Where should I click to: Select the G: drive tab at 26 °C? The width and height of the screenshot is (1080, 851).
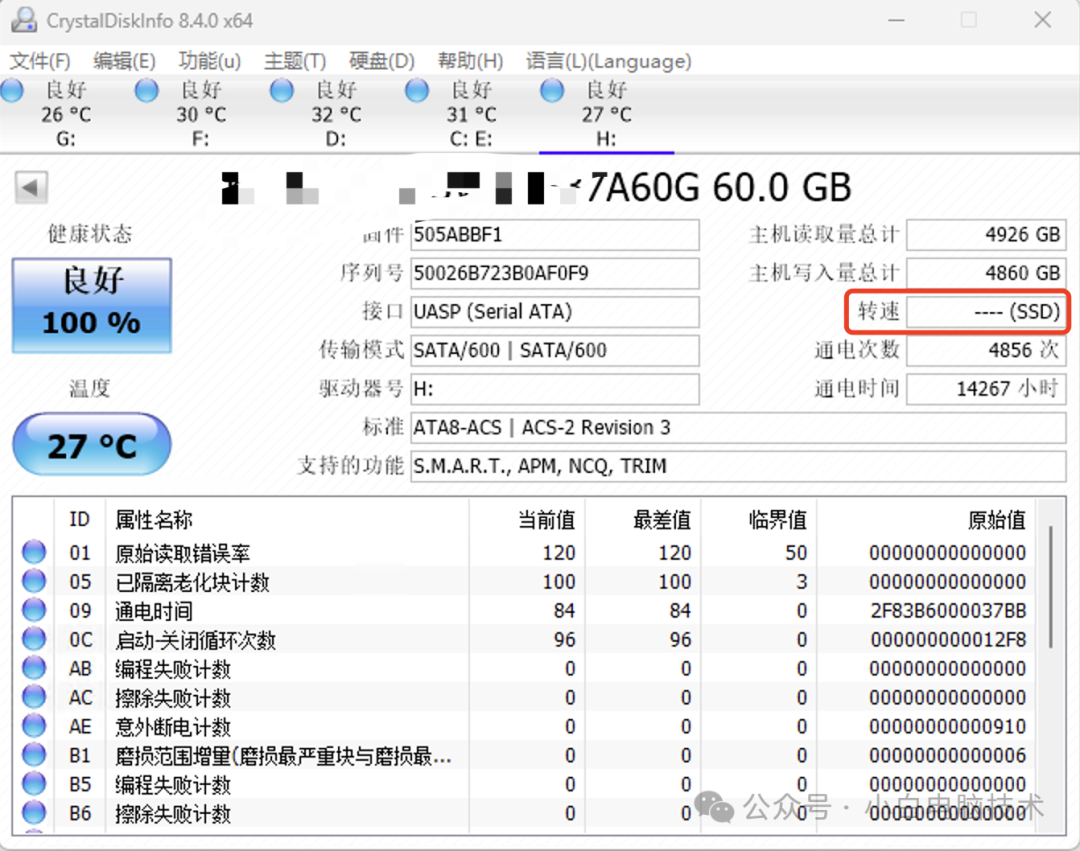pyautogui.click(x=66, y=114)
